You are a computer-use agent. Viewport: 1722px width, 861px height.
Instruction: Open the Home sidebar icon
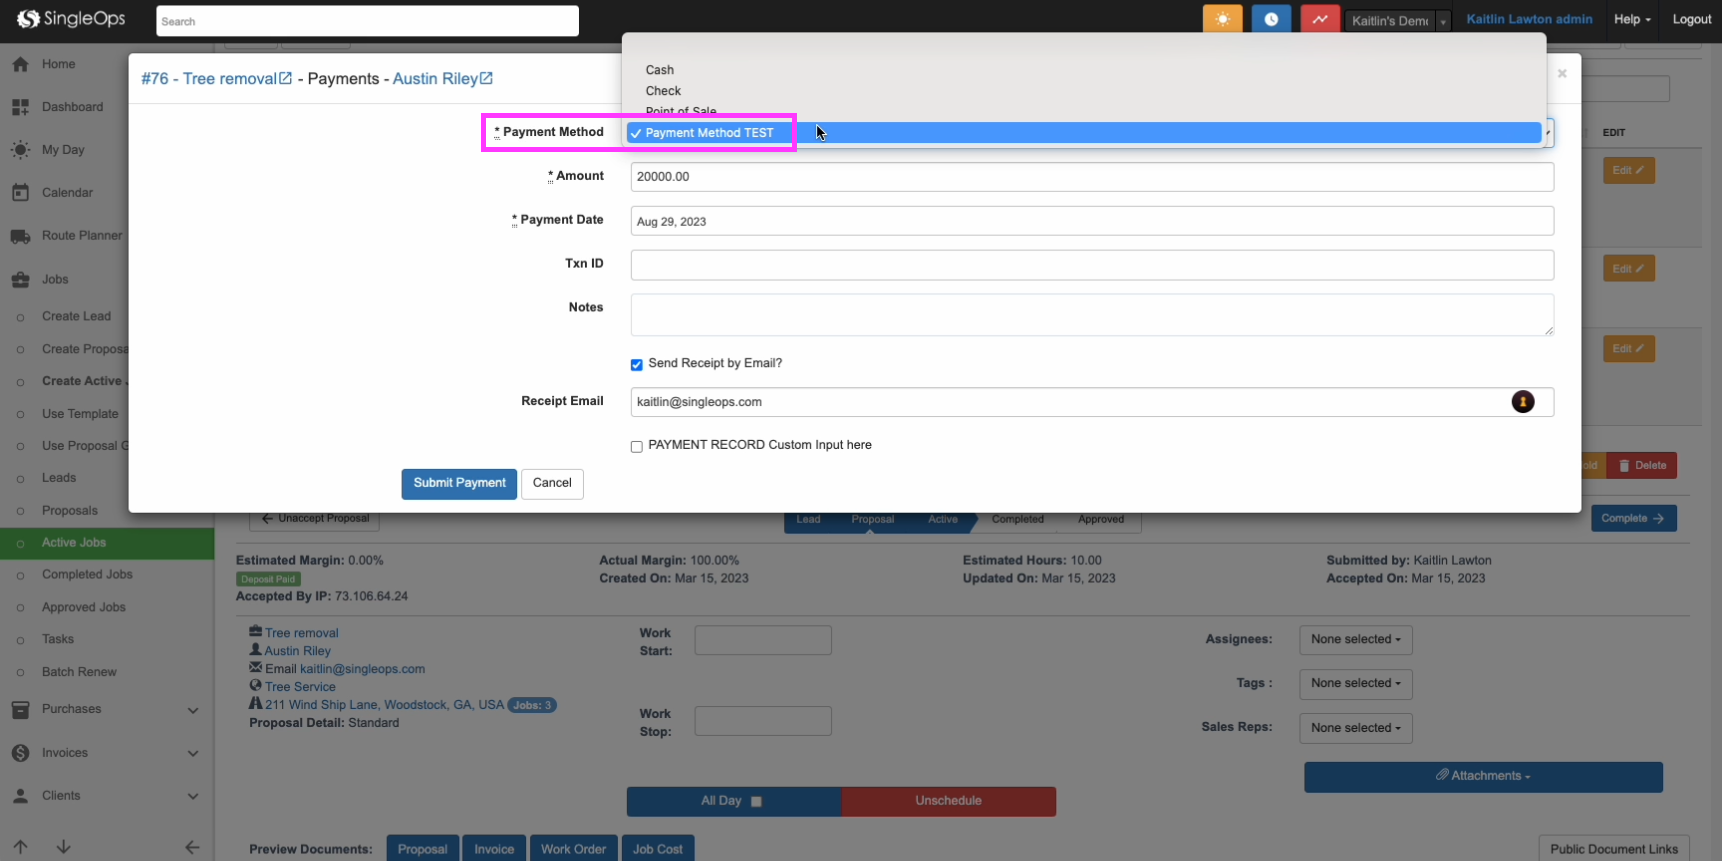click(x=20, y=64)
